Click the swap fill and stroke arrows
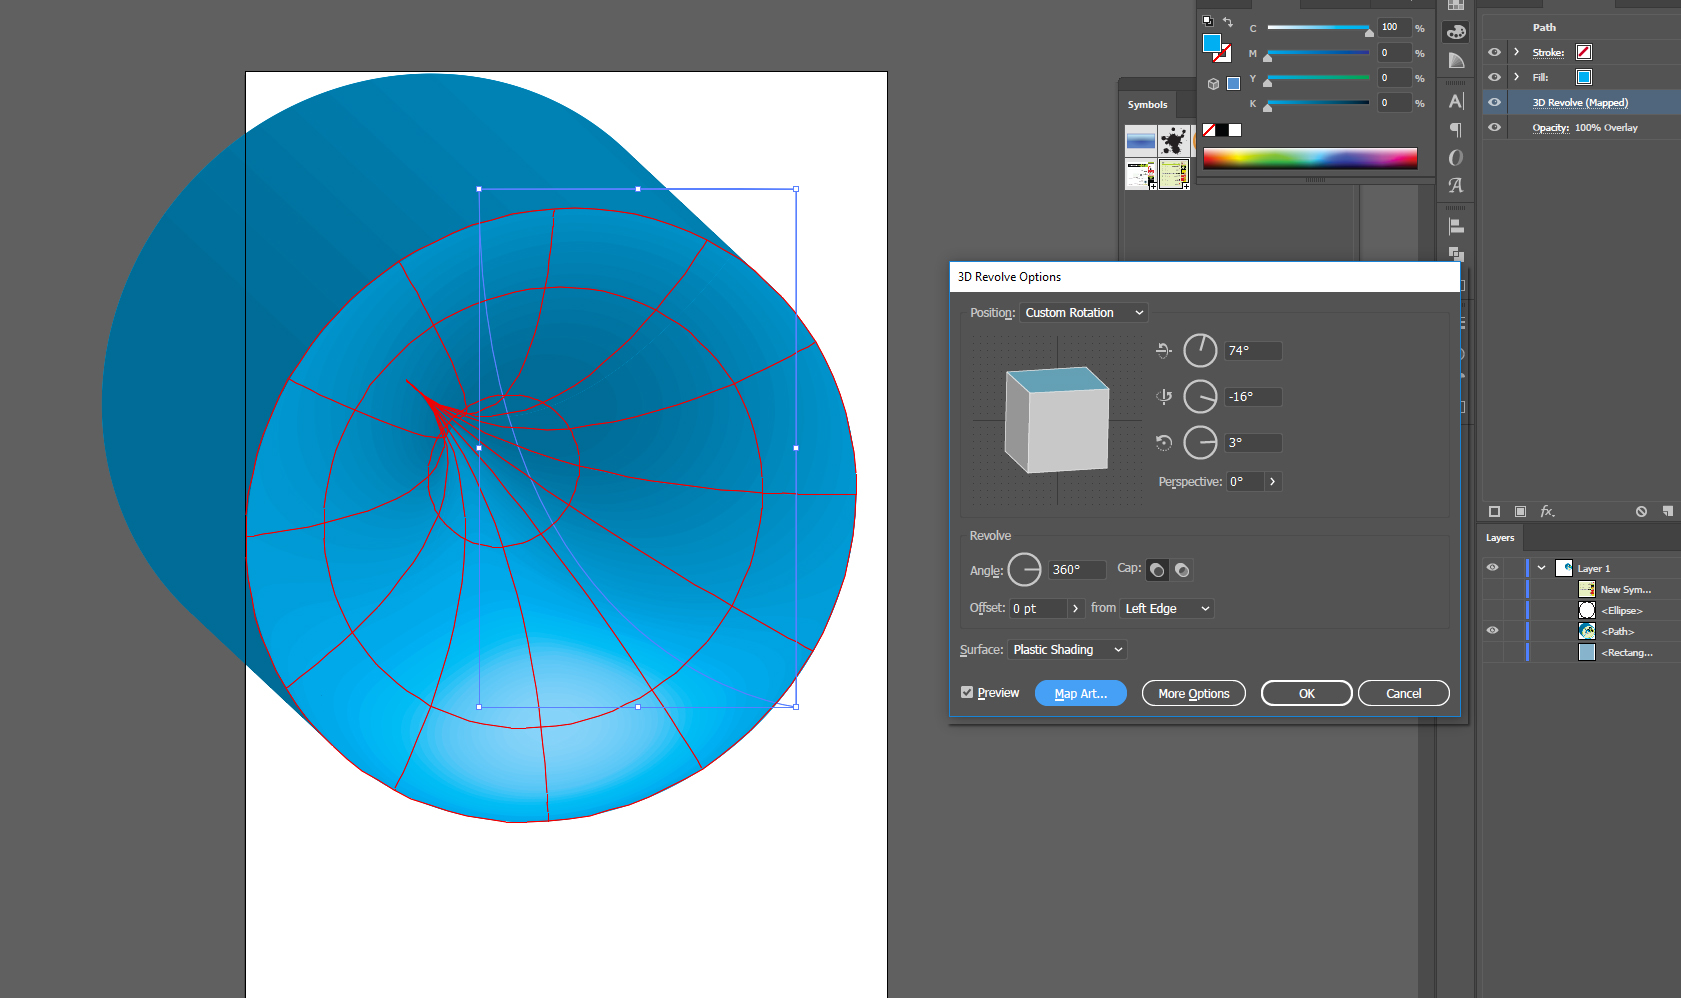This screenshot has height=998, width=1681. (x=1228, y=22)
